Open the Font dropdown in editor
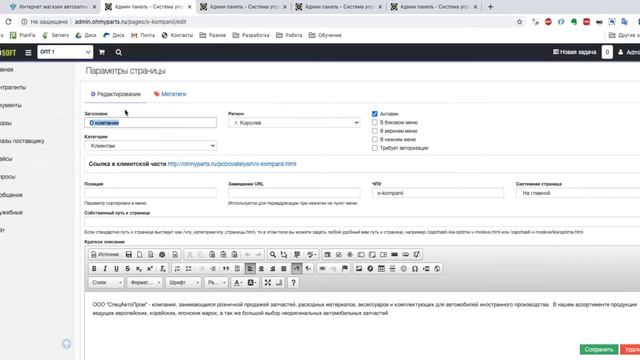 [183, 282]
